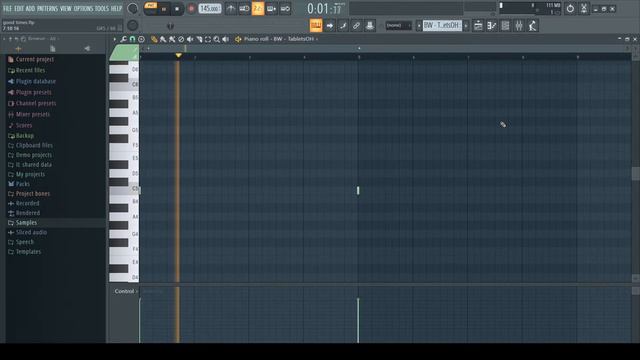Choose the Select marquee tool in piano roll
Viewport: 640px width, 360px height.
click(208, 39)
